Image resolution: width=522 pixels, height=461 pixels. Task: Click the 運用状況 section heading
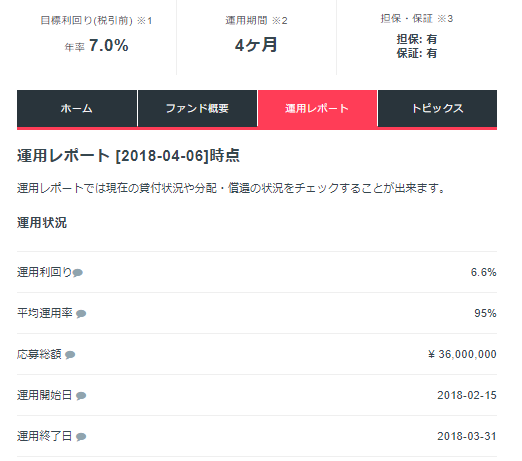tap(42, 223)
